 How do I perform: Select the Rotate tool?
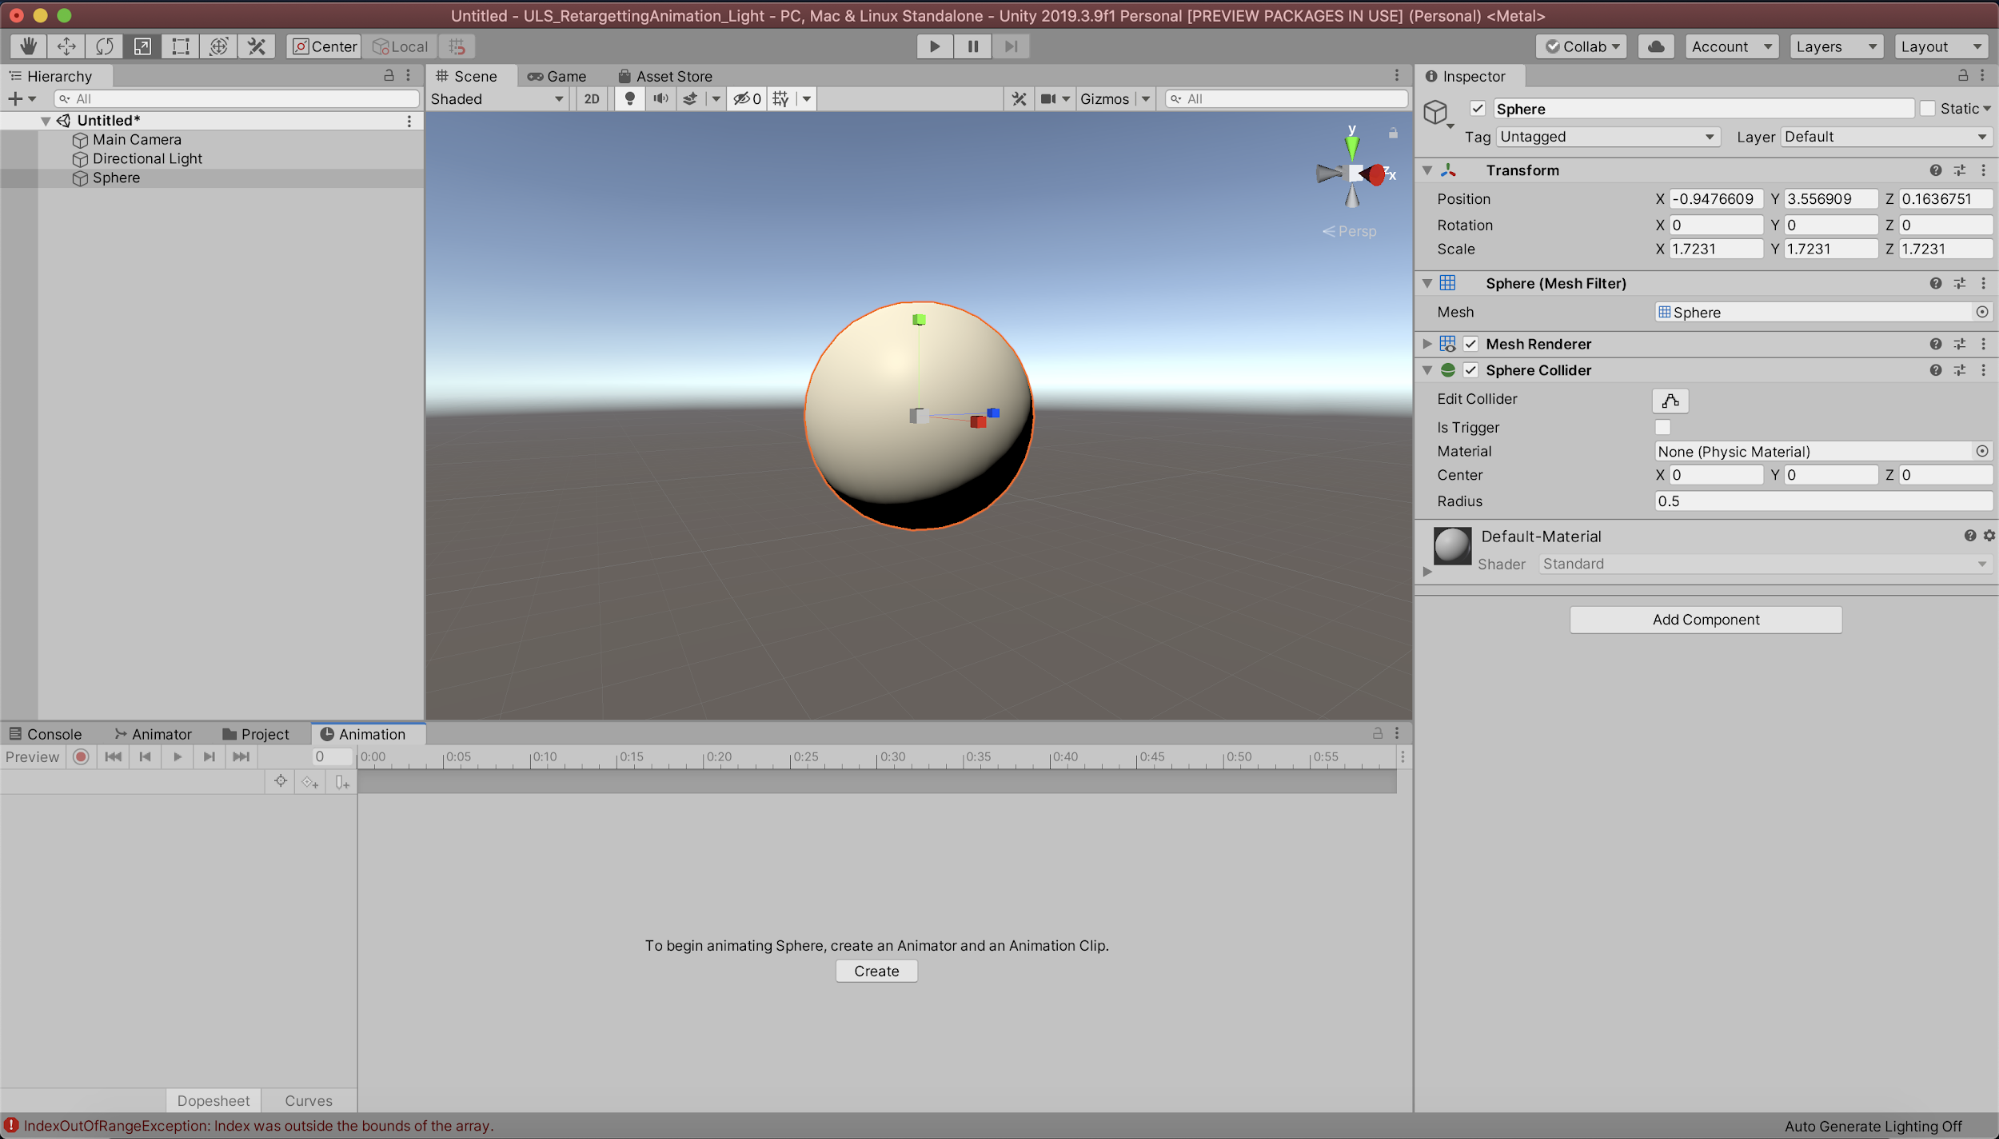click(x=104, y=46)
